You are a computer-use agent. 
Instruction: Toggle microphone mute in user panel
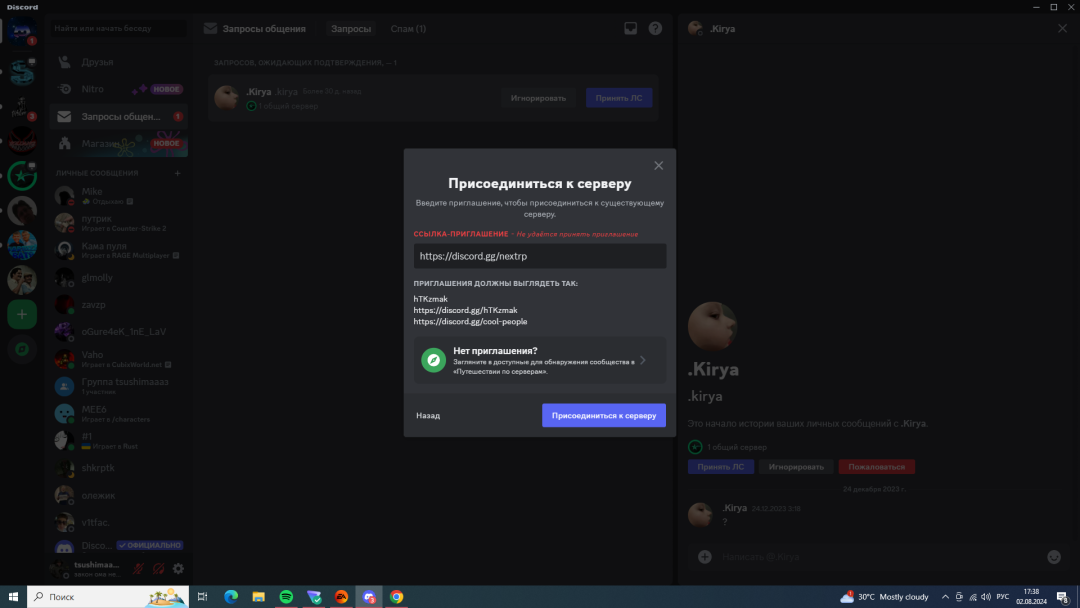(x=138, y=569)
